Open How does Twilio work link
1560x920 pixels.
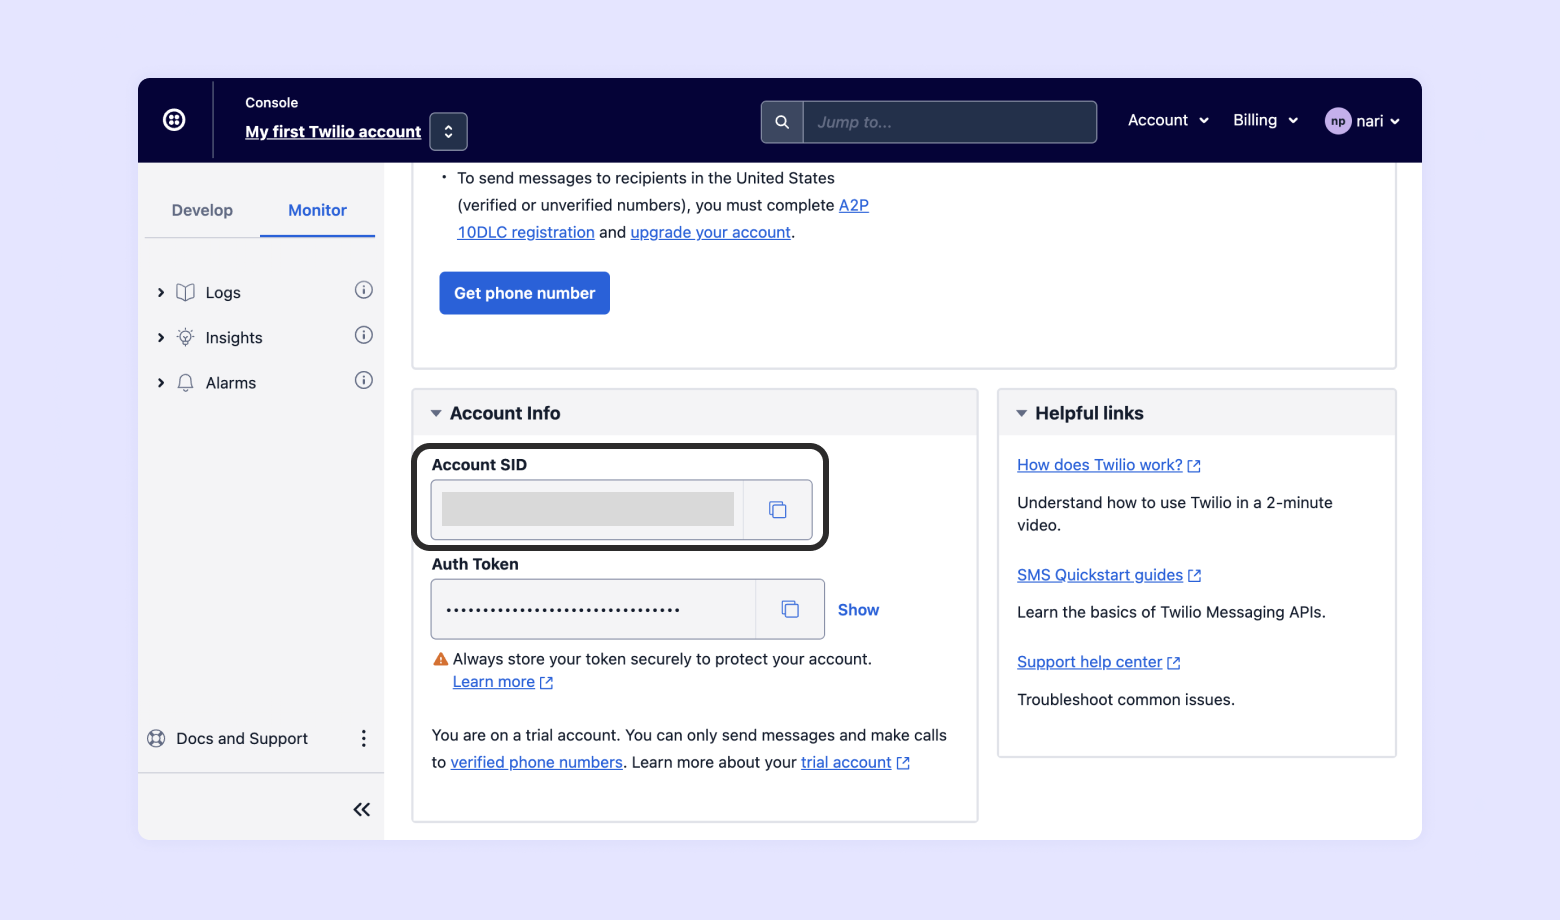point(1100,465)
